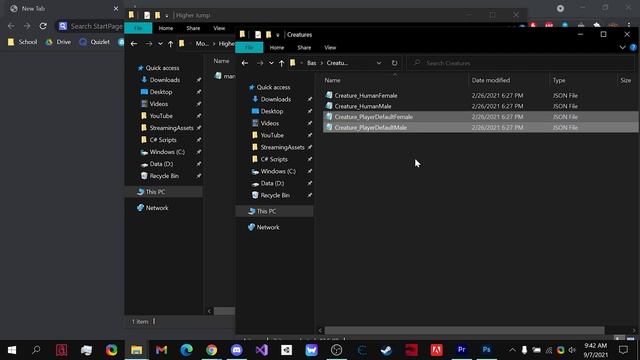640x360 pixels.
Task: Select Network in Creatures sidebar
Action: tap(263, 227)
